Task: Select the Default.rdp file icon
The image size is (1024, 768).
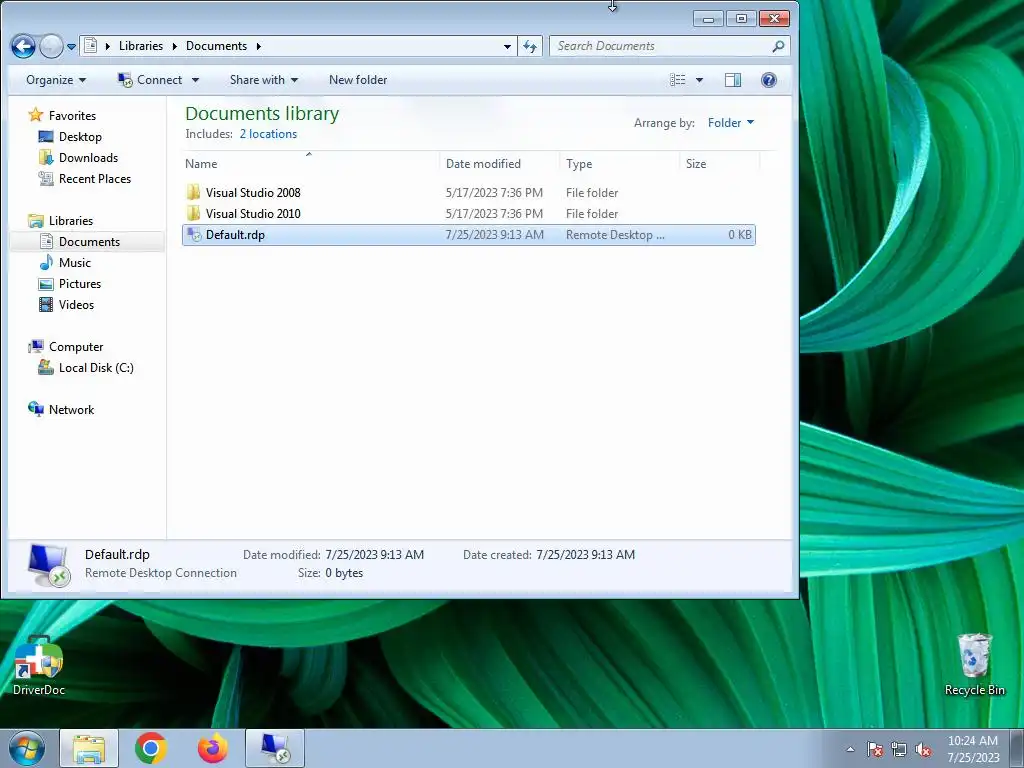Action: tap(194, 234)
